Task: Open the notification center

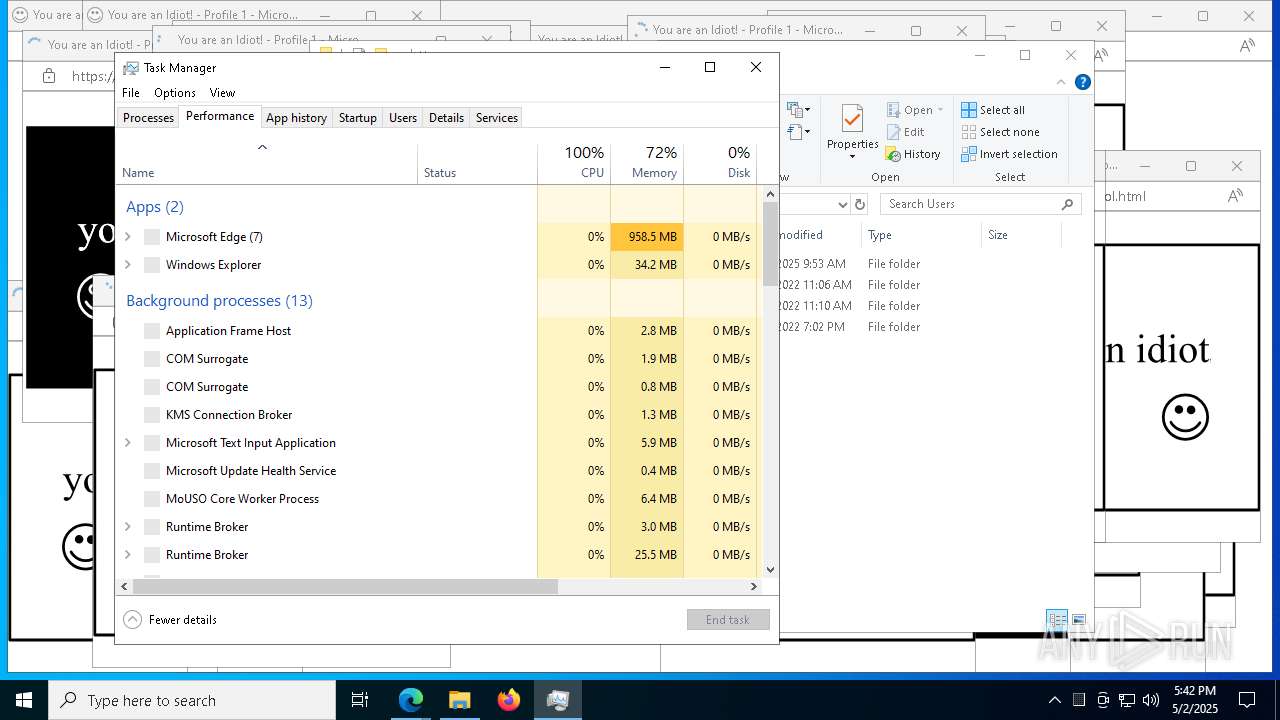Action: [x=1247, y=700]
